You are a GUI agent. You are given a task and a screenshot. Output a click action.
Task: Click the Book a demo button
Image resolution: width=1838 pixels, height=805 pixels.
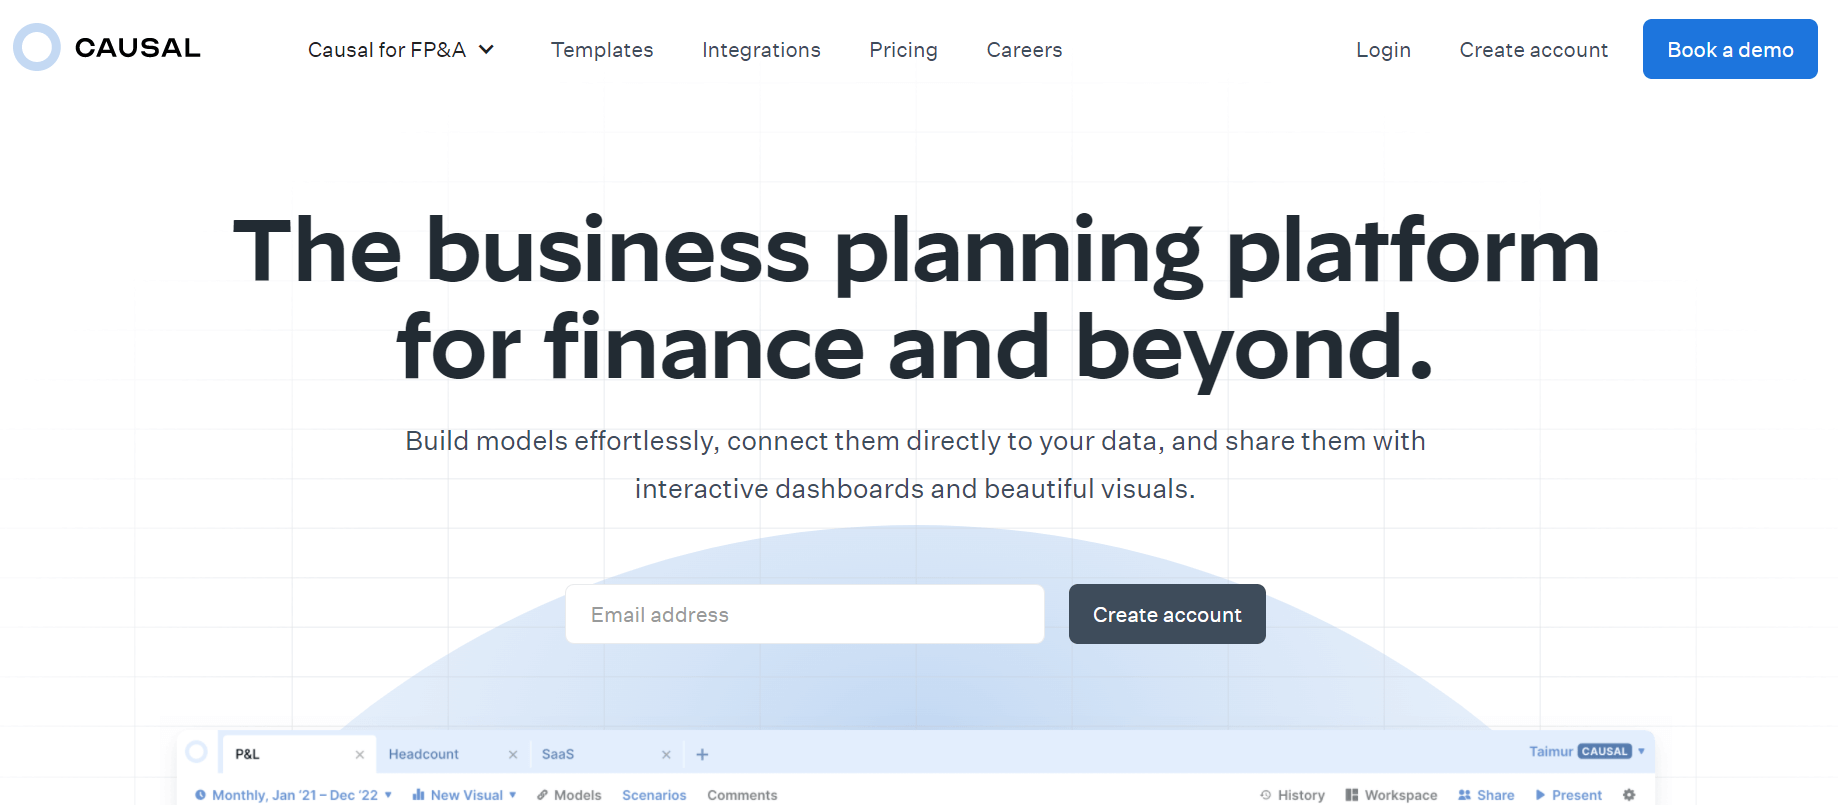tap(1730, 49)
